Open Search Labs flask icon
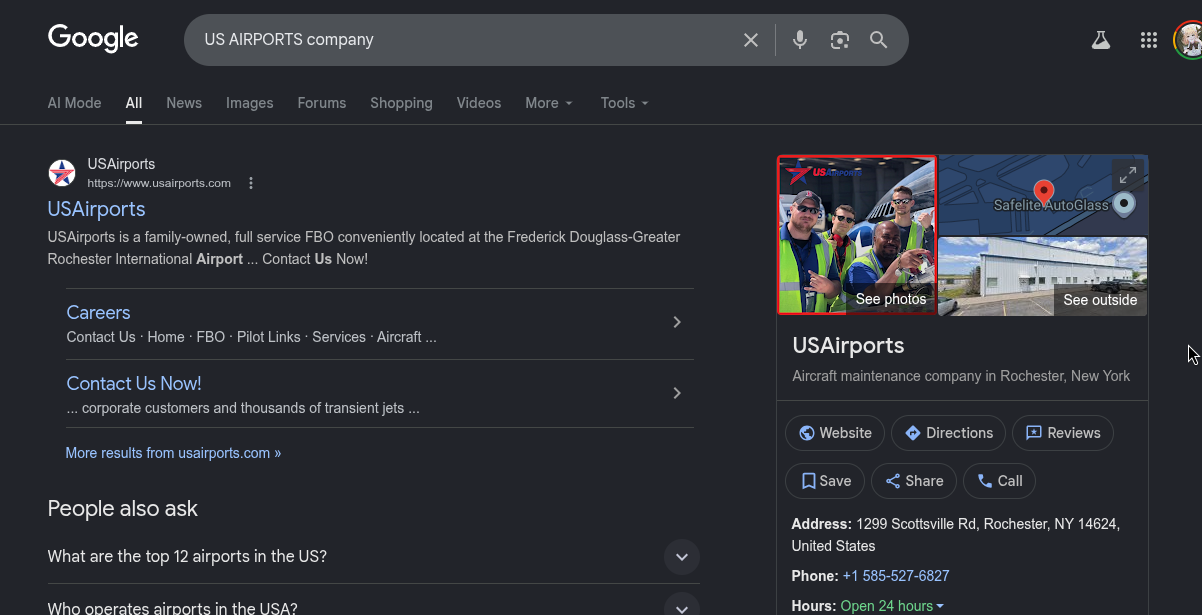 coord(1101,40)
